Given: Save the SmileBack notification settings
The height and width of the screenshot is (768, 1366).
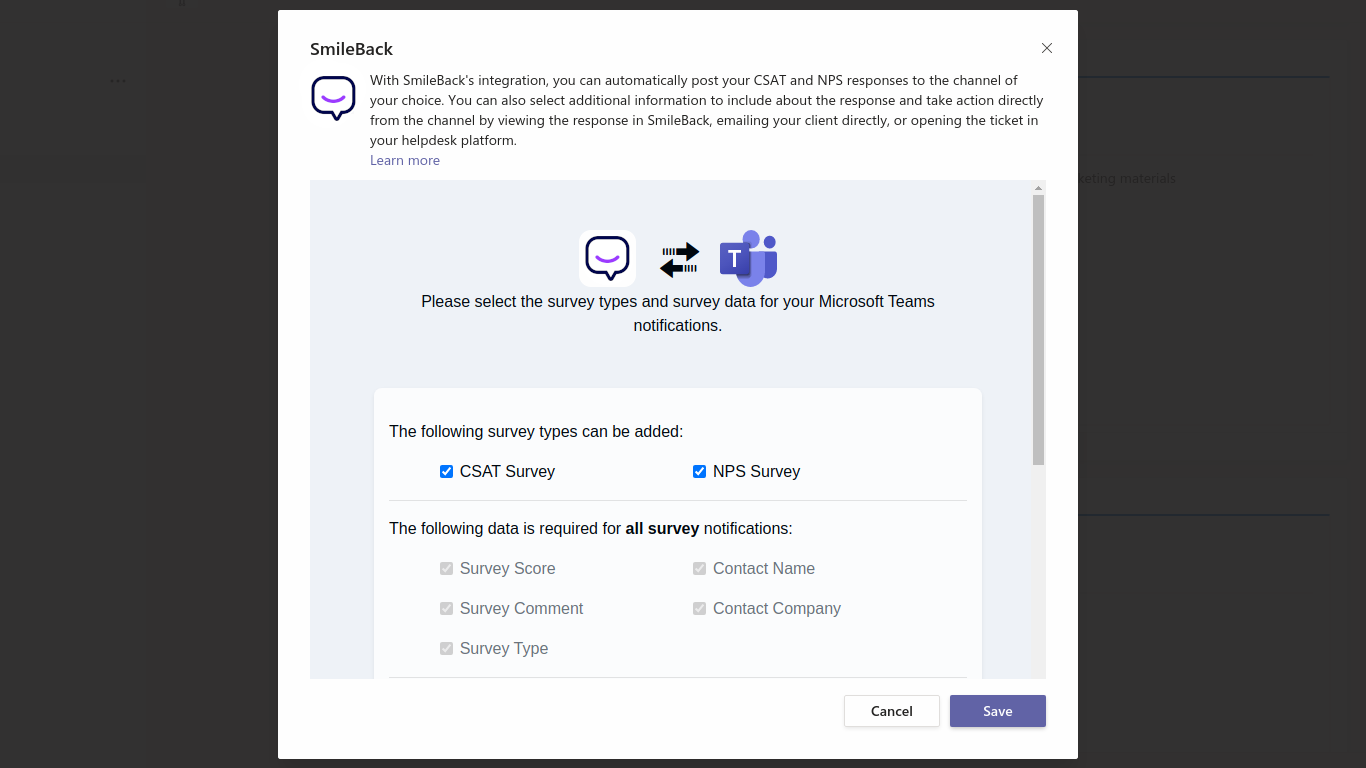Looking at the screenshot, I should point(997,711).
